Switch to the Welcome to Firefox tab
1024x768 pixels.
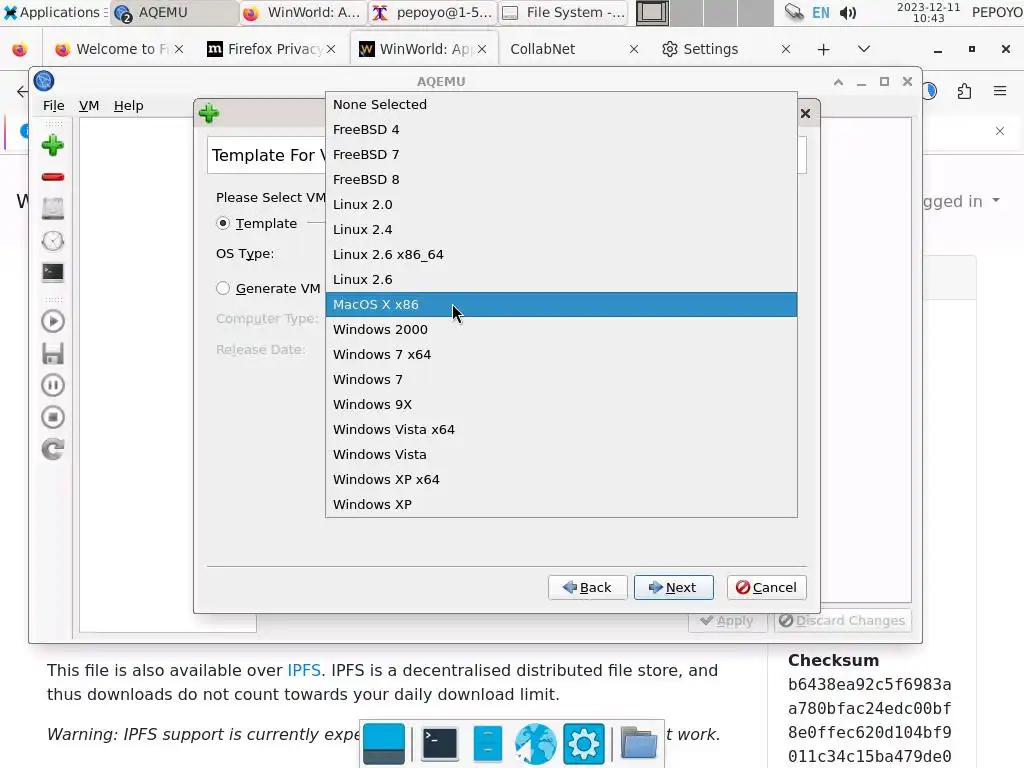point(117,49)
